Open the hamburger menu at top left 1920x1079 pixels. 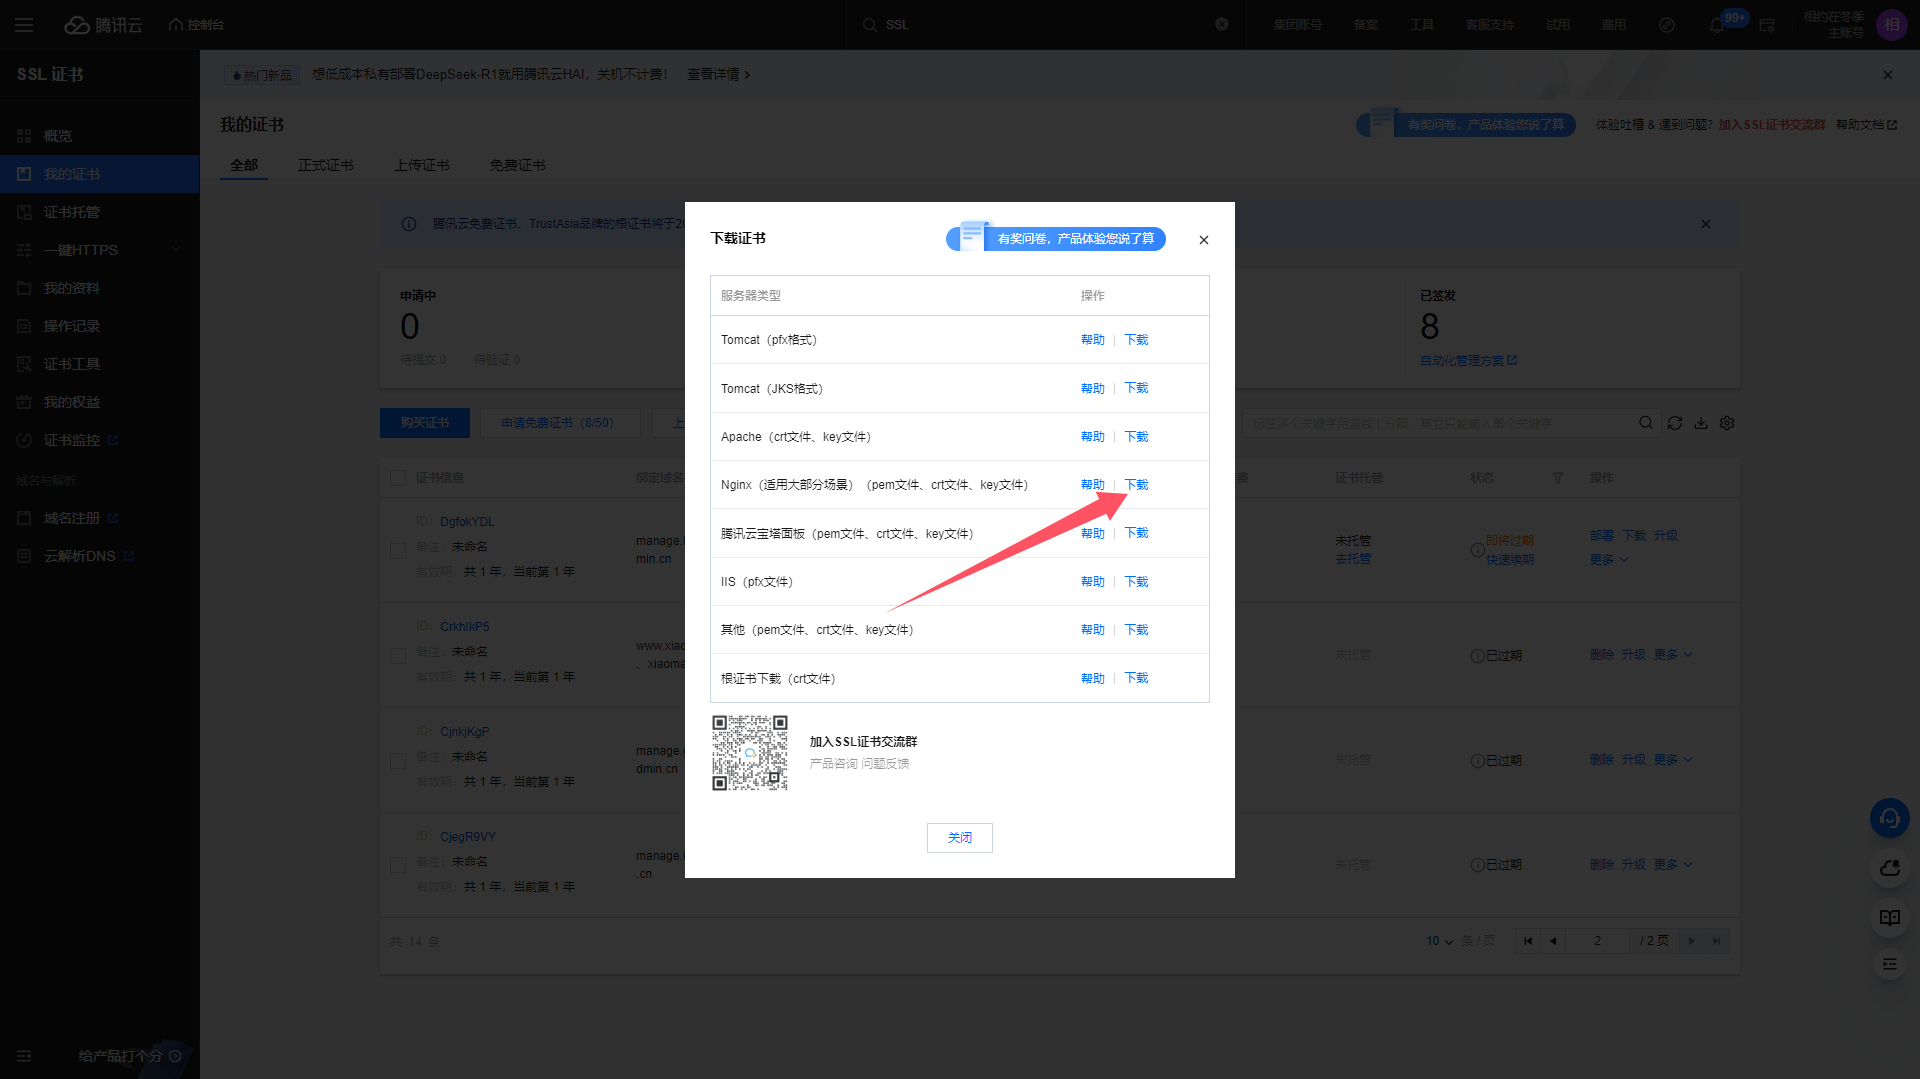tap(24, 25)
